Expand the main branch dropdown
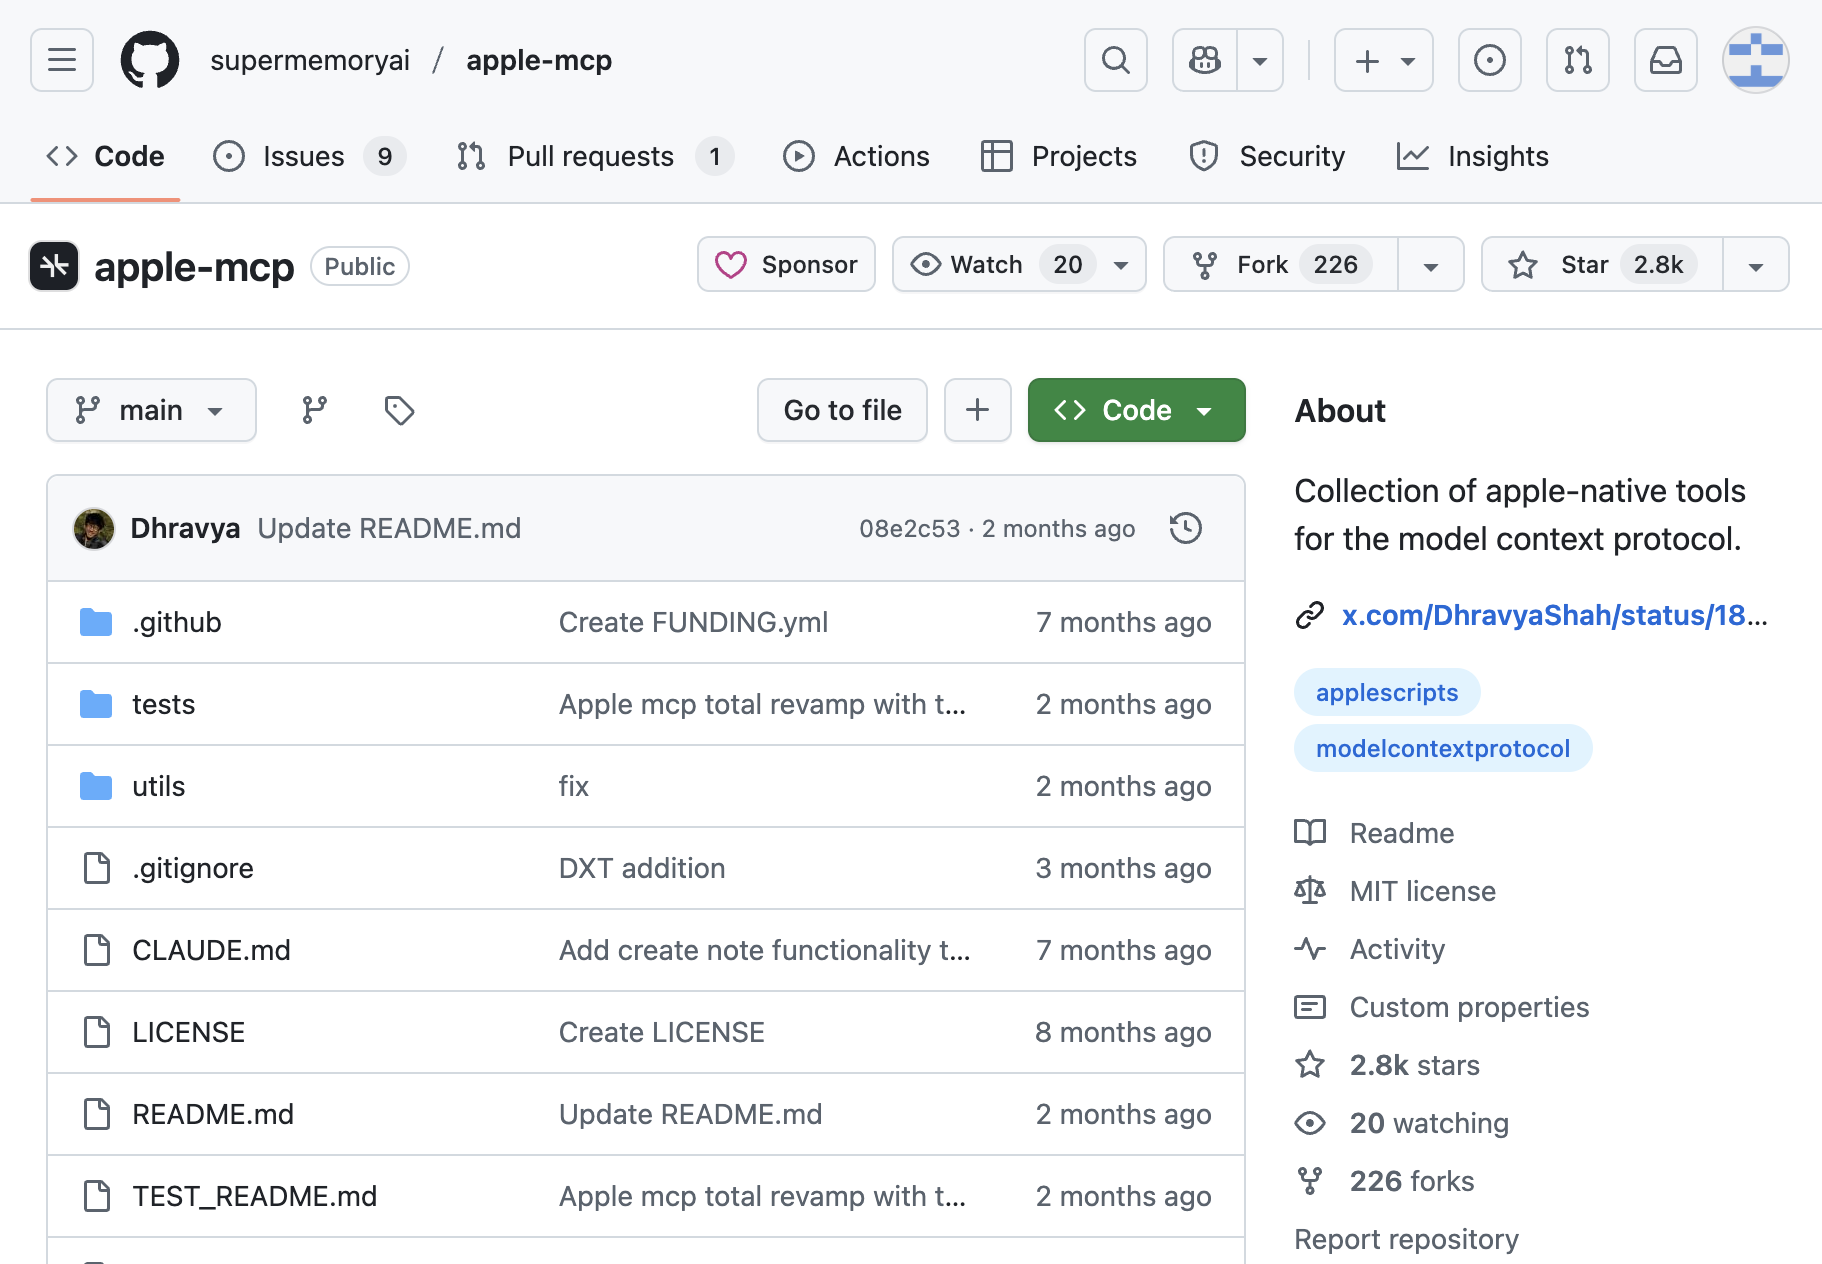This screenshot has height=1264, width=1822. 151,410
